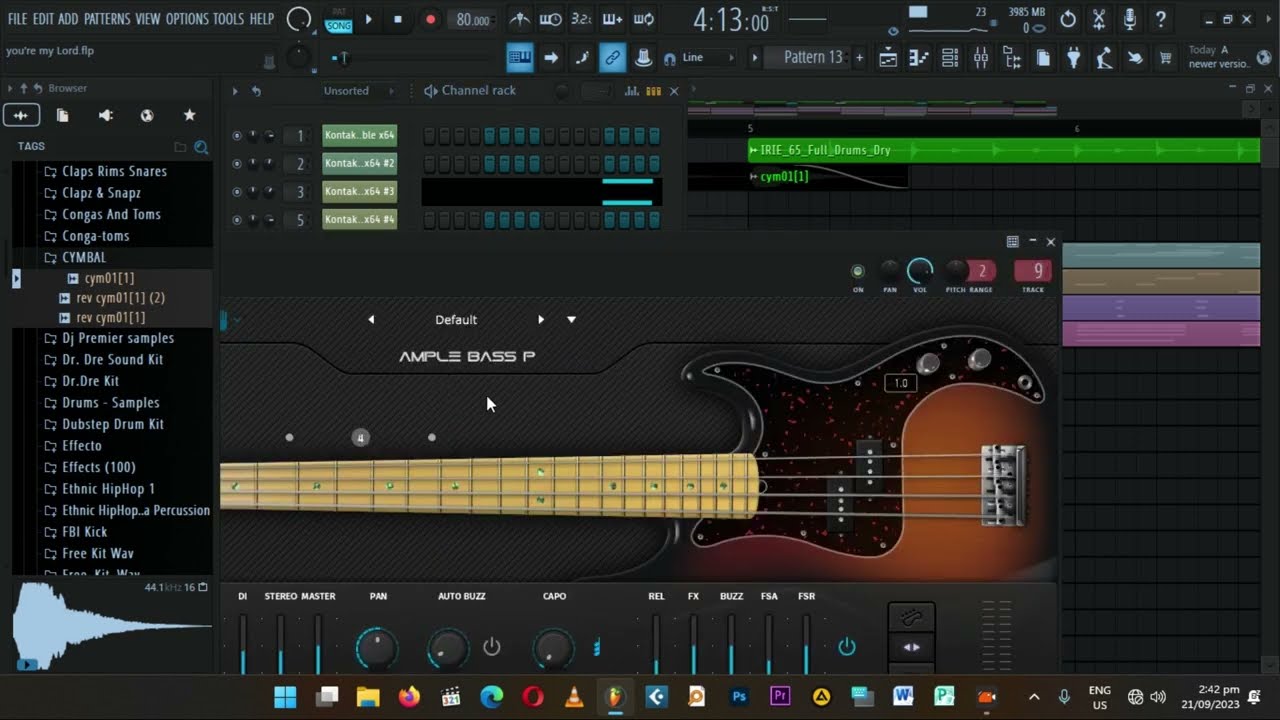Open the Dr. Dre Sound Kit folder
1280x720 pixels.
(113, 359)
